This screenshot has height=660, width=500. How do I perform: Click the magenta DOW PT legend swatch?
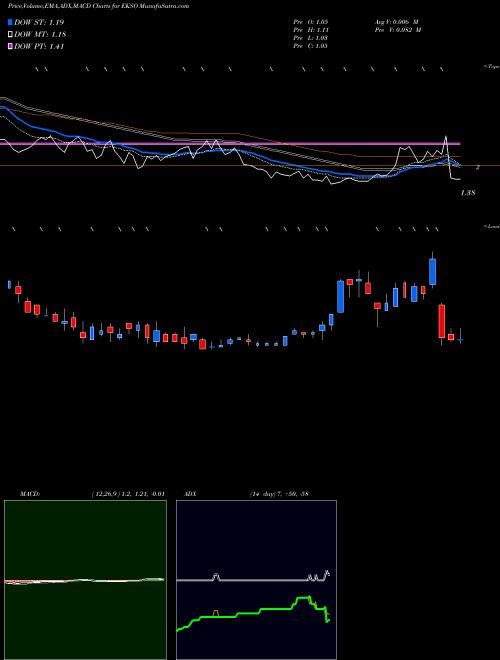click(10, 47)
